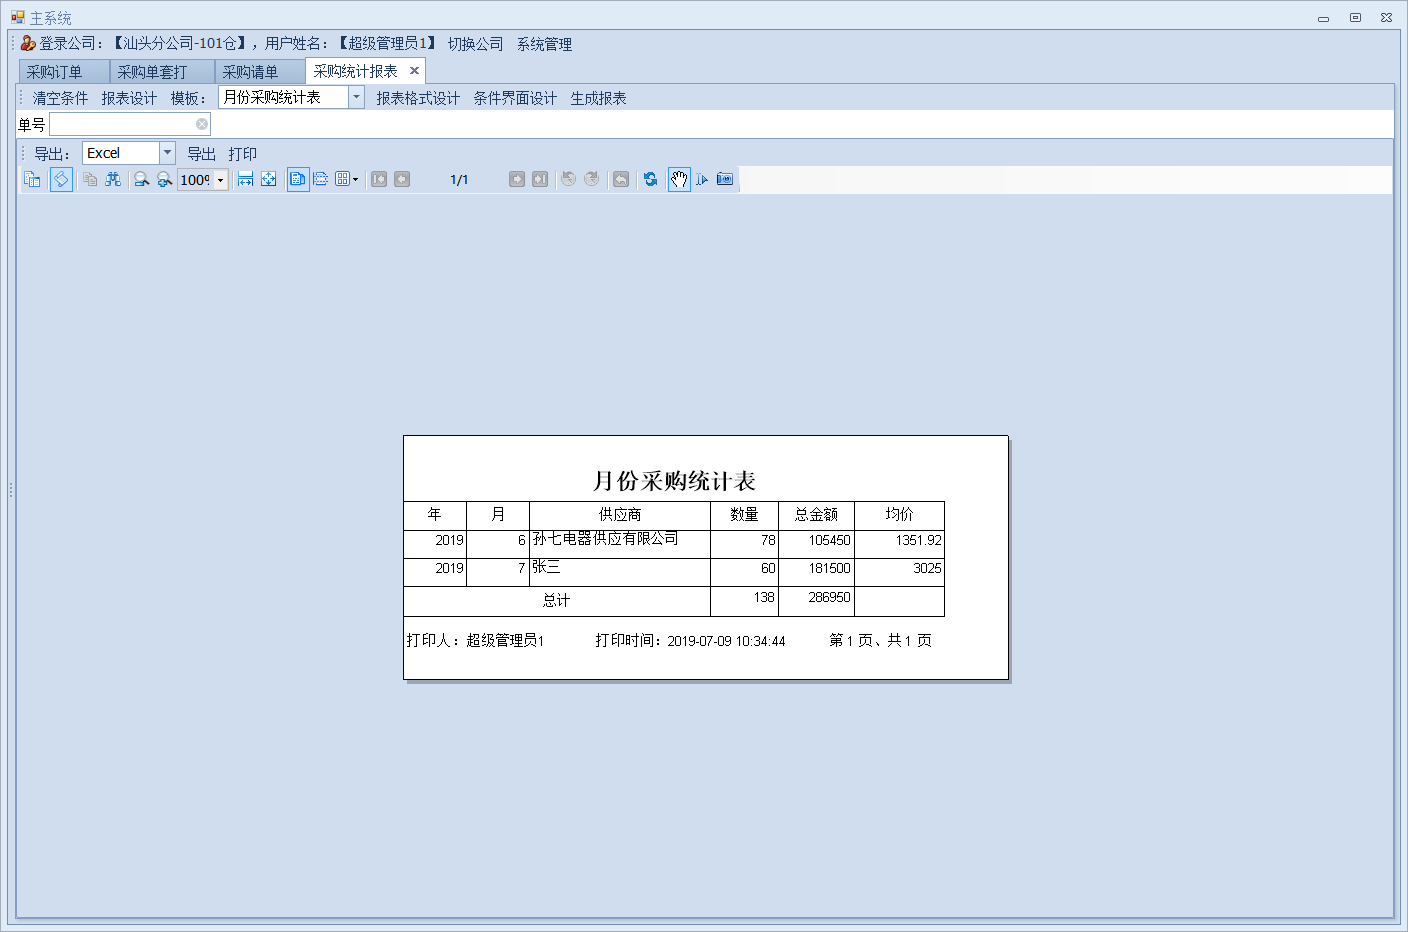This screenshot has height=932, width=1408.
Task: Click the document map tree icon
Action: [32, 179]
